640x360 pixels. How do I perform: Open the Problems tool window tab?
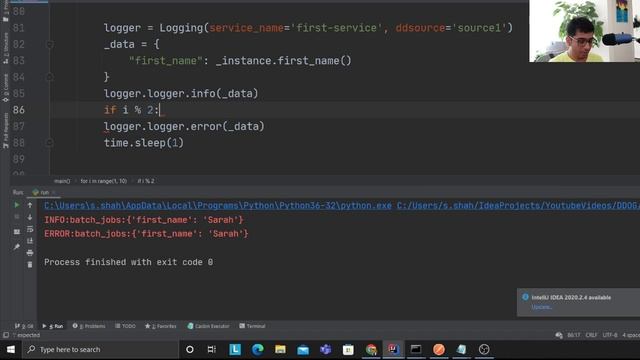(89, 326)
